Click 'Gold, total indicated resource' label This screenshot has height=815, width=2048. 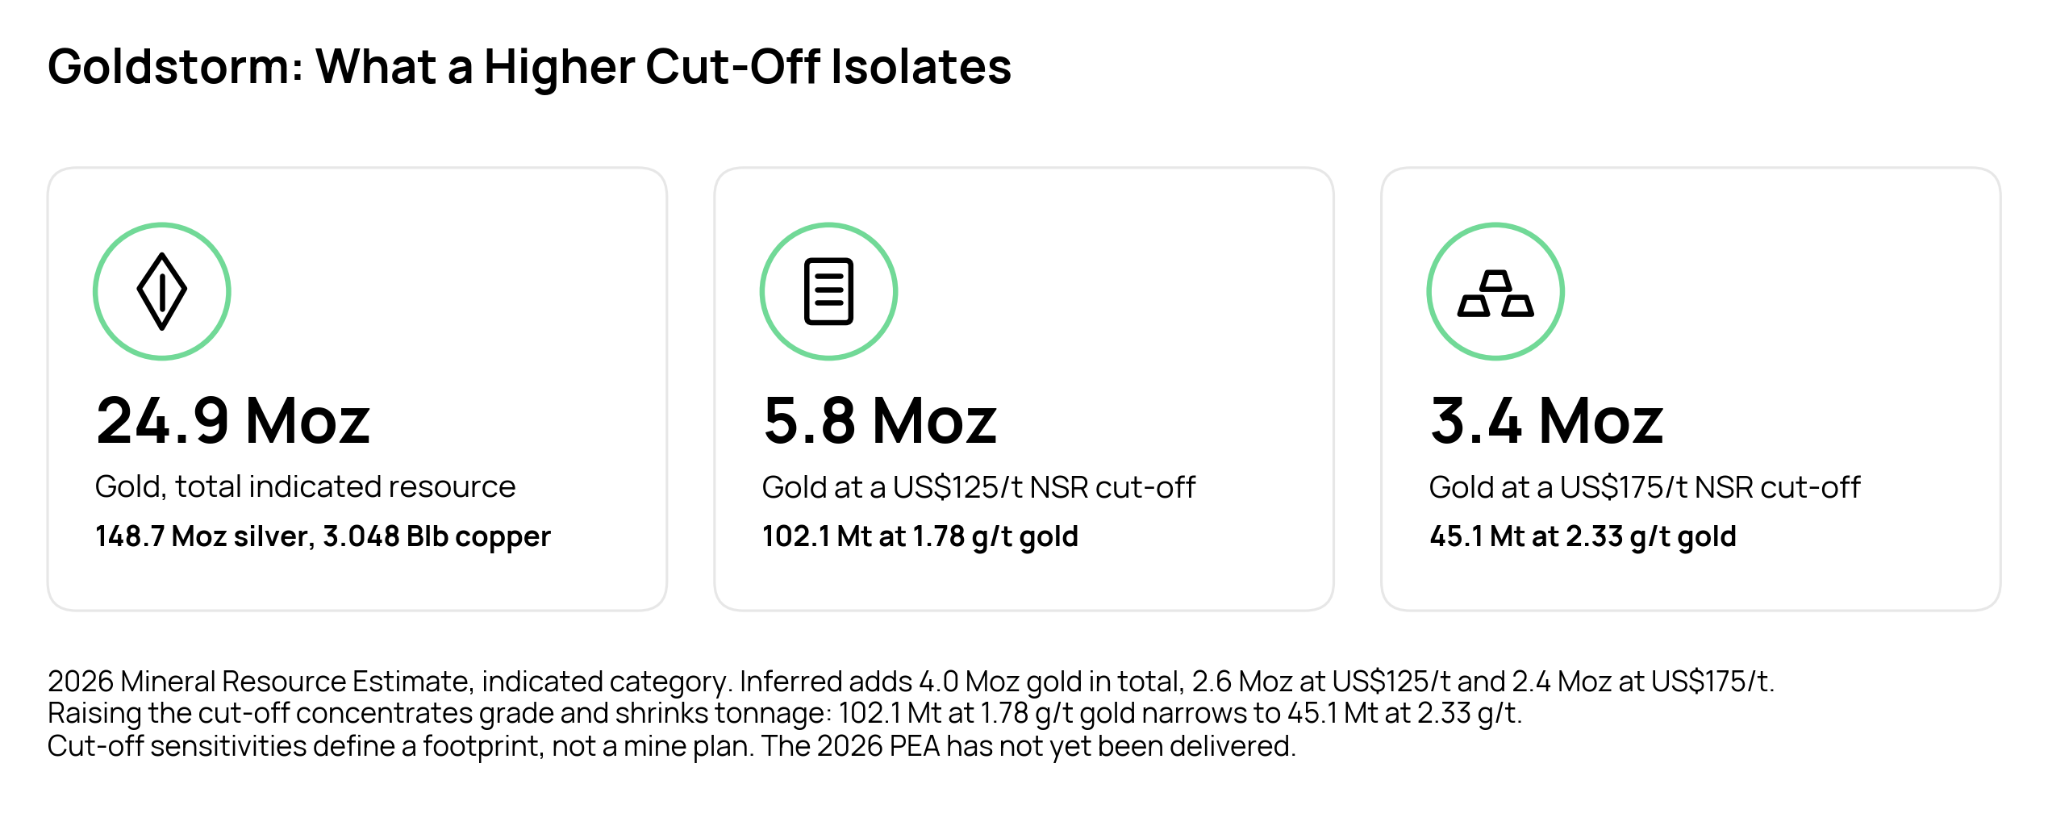coord(305,486)
